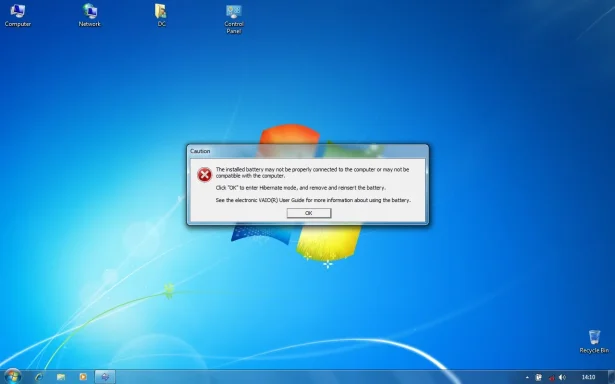Viewport: 615px width, 384px height.
Task: Click the Caution dialog title bar
Action: [308, 151]
